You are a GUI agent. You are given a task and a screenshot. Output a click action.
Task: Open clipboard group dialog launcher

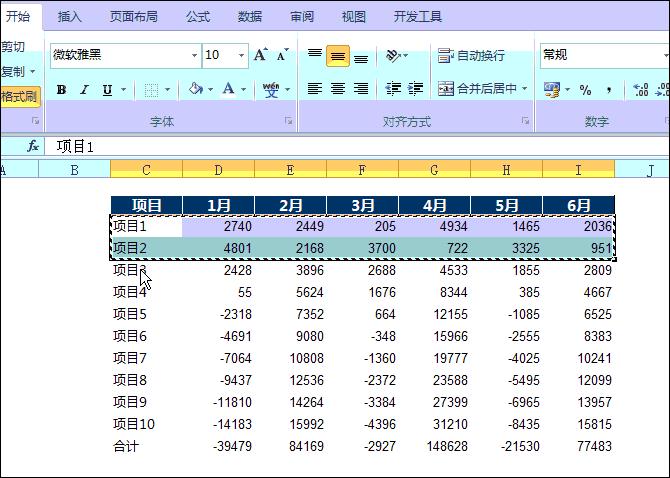(x=35, y=121)
